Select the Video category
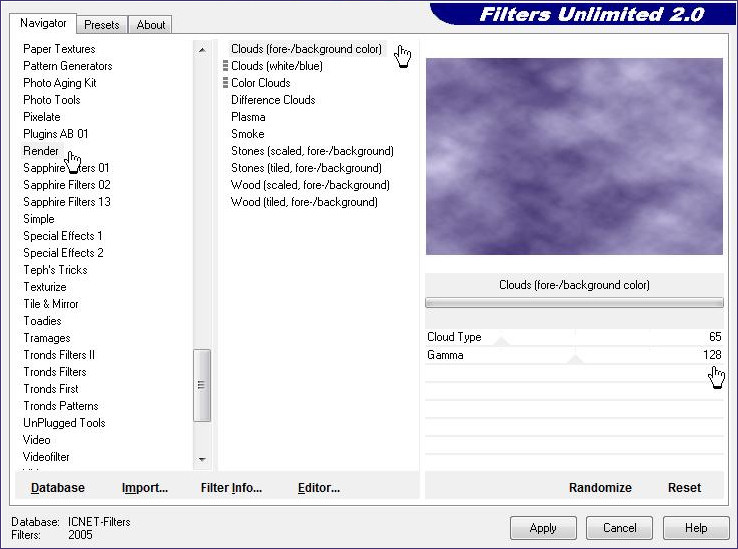This screenshot has height=549, width=738. pos(36,440)
